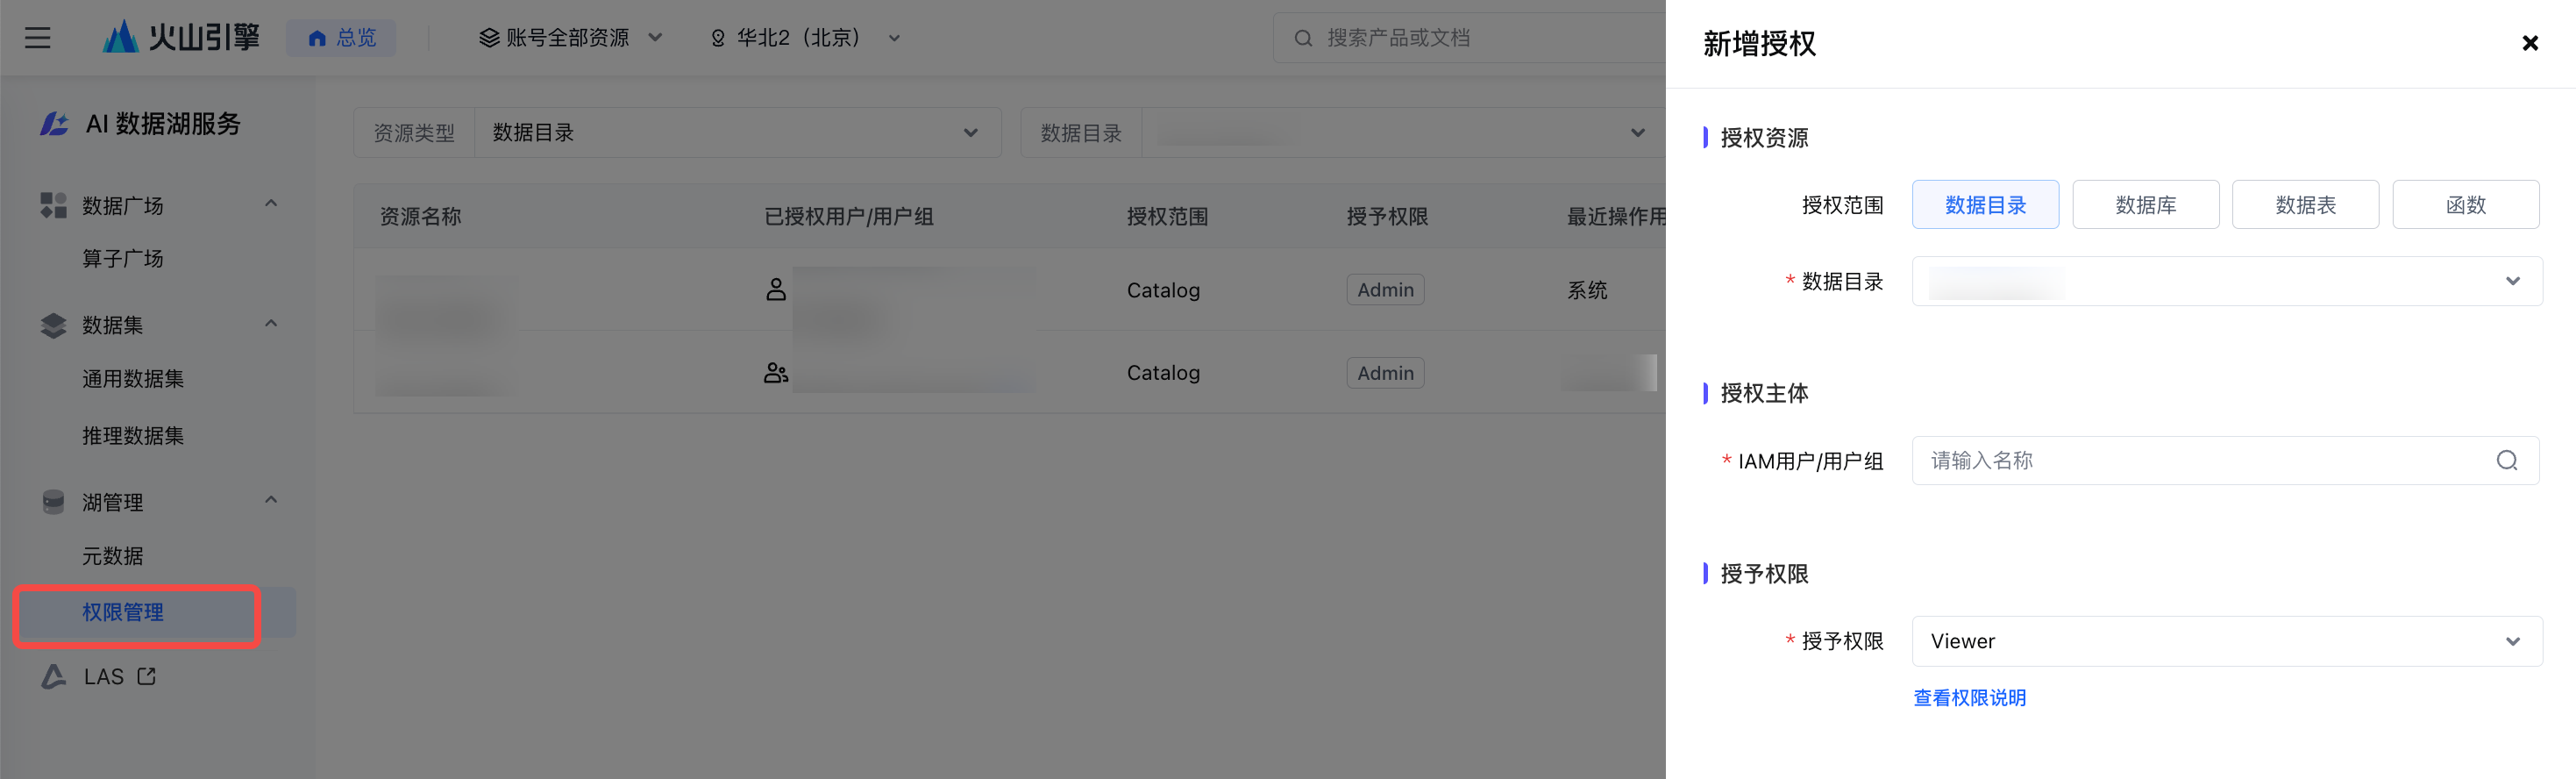This screenshot has width=2576, height=779.
Task: Click Catalog in the first table row
Action: (1163, 290)
